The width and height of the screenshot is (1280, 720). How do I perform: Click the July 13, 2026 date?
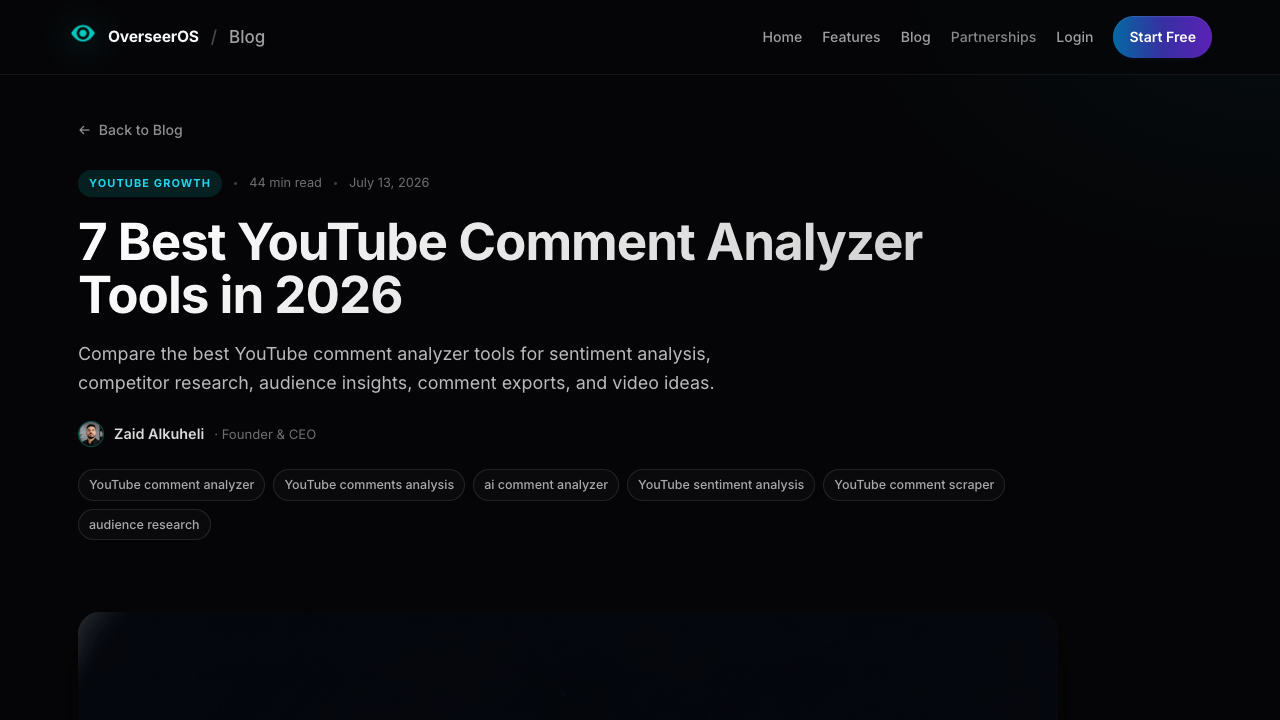[389, 183]
